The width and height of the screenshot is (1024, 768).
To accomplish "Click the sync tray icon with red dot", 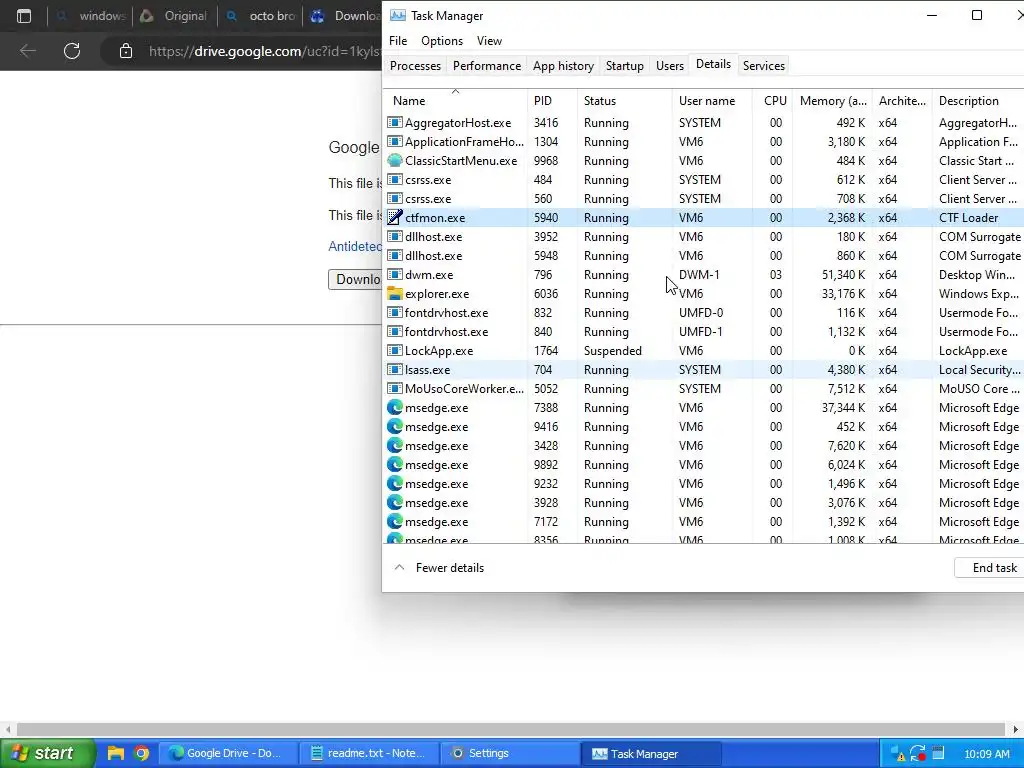I will 918,754.
